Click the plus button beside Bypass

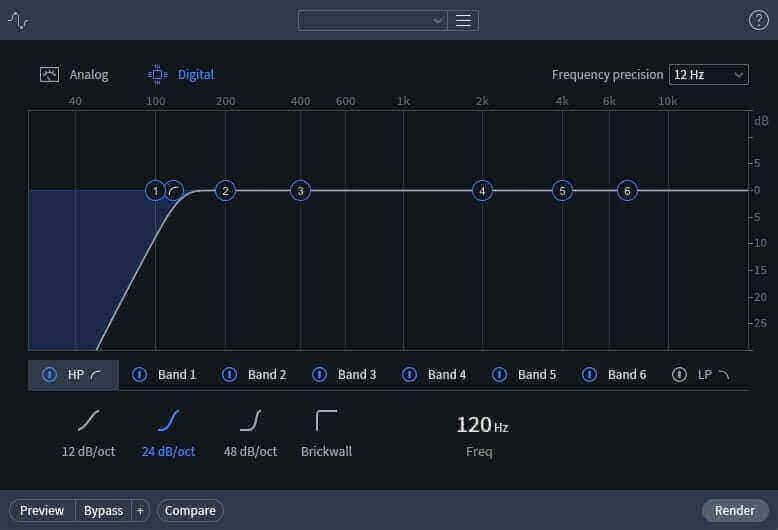[140, 510]
